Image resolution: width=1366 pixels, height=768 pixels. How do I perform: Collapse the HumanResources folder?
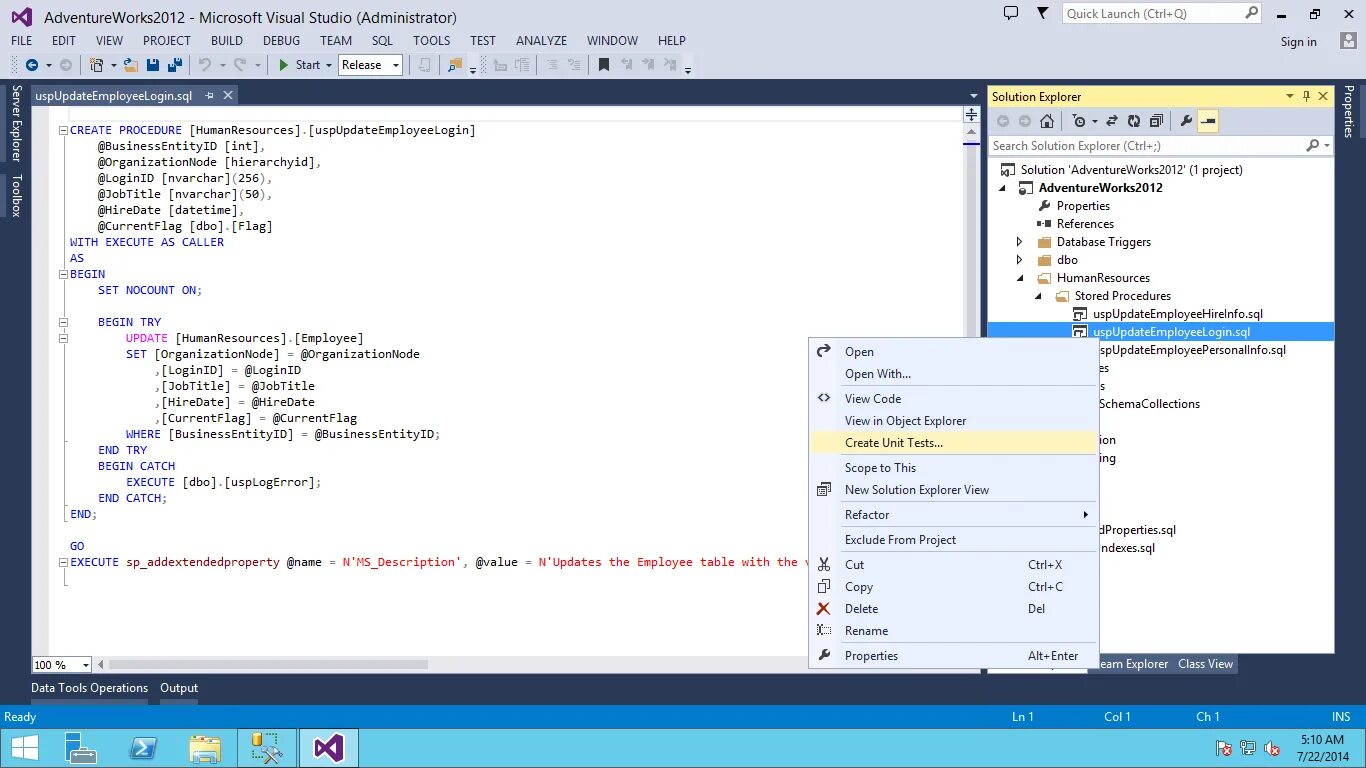[x=1021, y=278]
